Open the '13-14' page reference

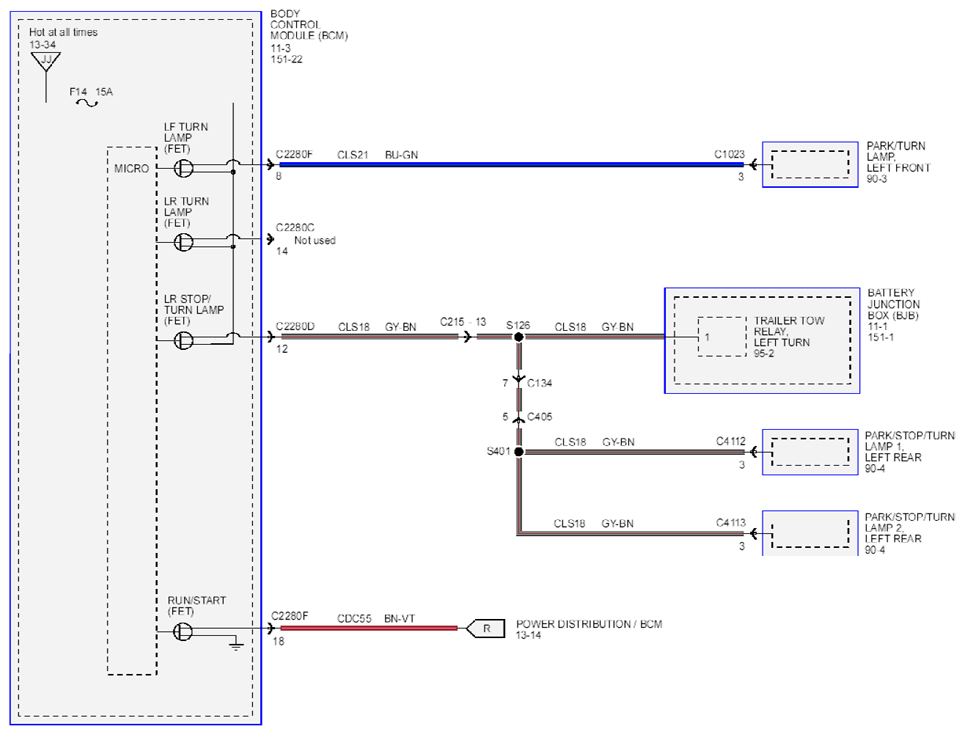(528, 635)
